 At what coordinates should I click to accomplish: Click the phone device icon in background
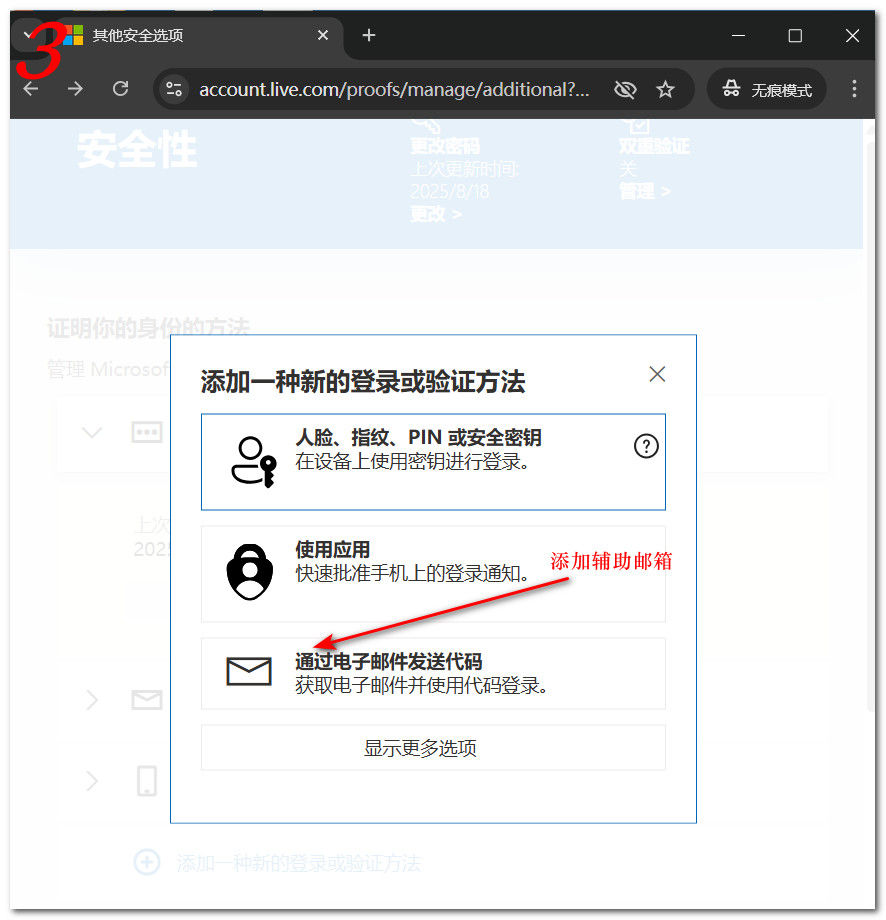coord(147,781)
